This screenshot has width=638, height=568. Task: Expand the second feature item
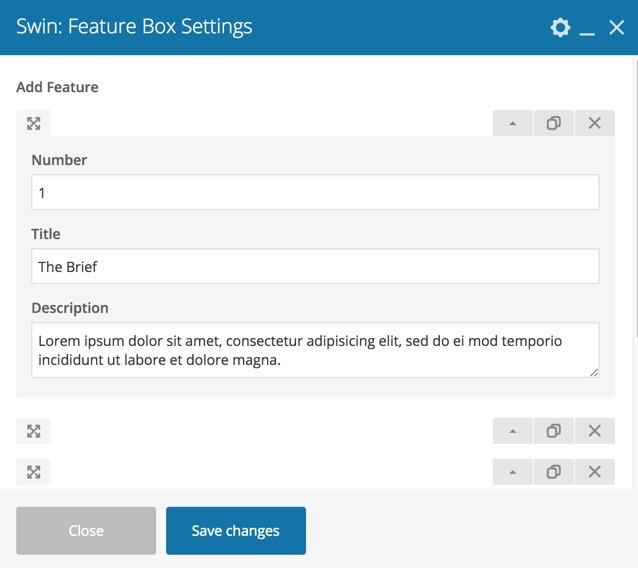(513, 430)
